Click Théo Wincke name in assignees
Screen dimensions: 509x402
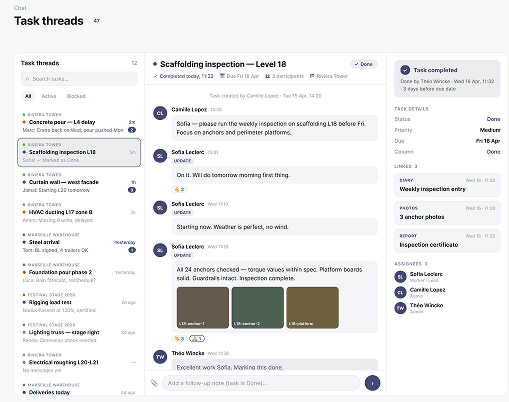click(426, 305)
